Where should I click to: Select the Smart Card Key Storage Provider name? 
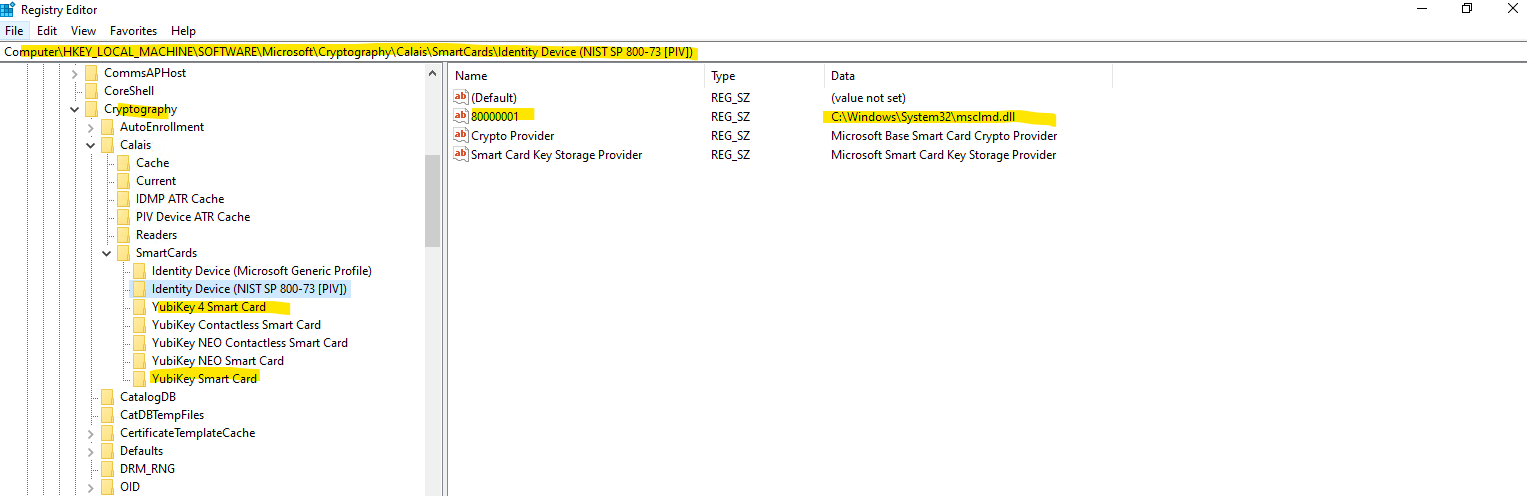coord(556,155)
